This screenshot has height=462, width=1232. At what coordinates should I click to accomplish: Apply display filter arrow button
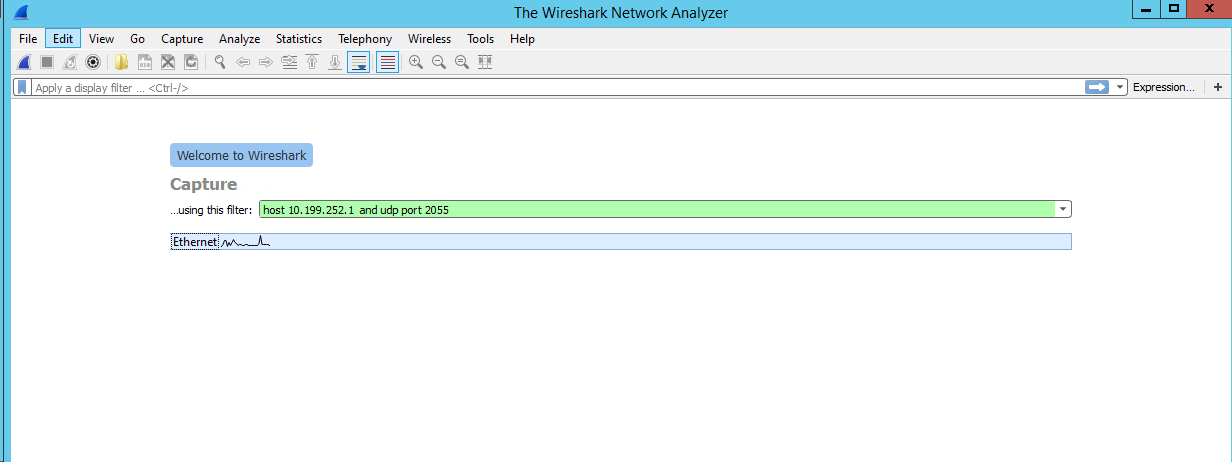[x=1097, y=87]
